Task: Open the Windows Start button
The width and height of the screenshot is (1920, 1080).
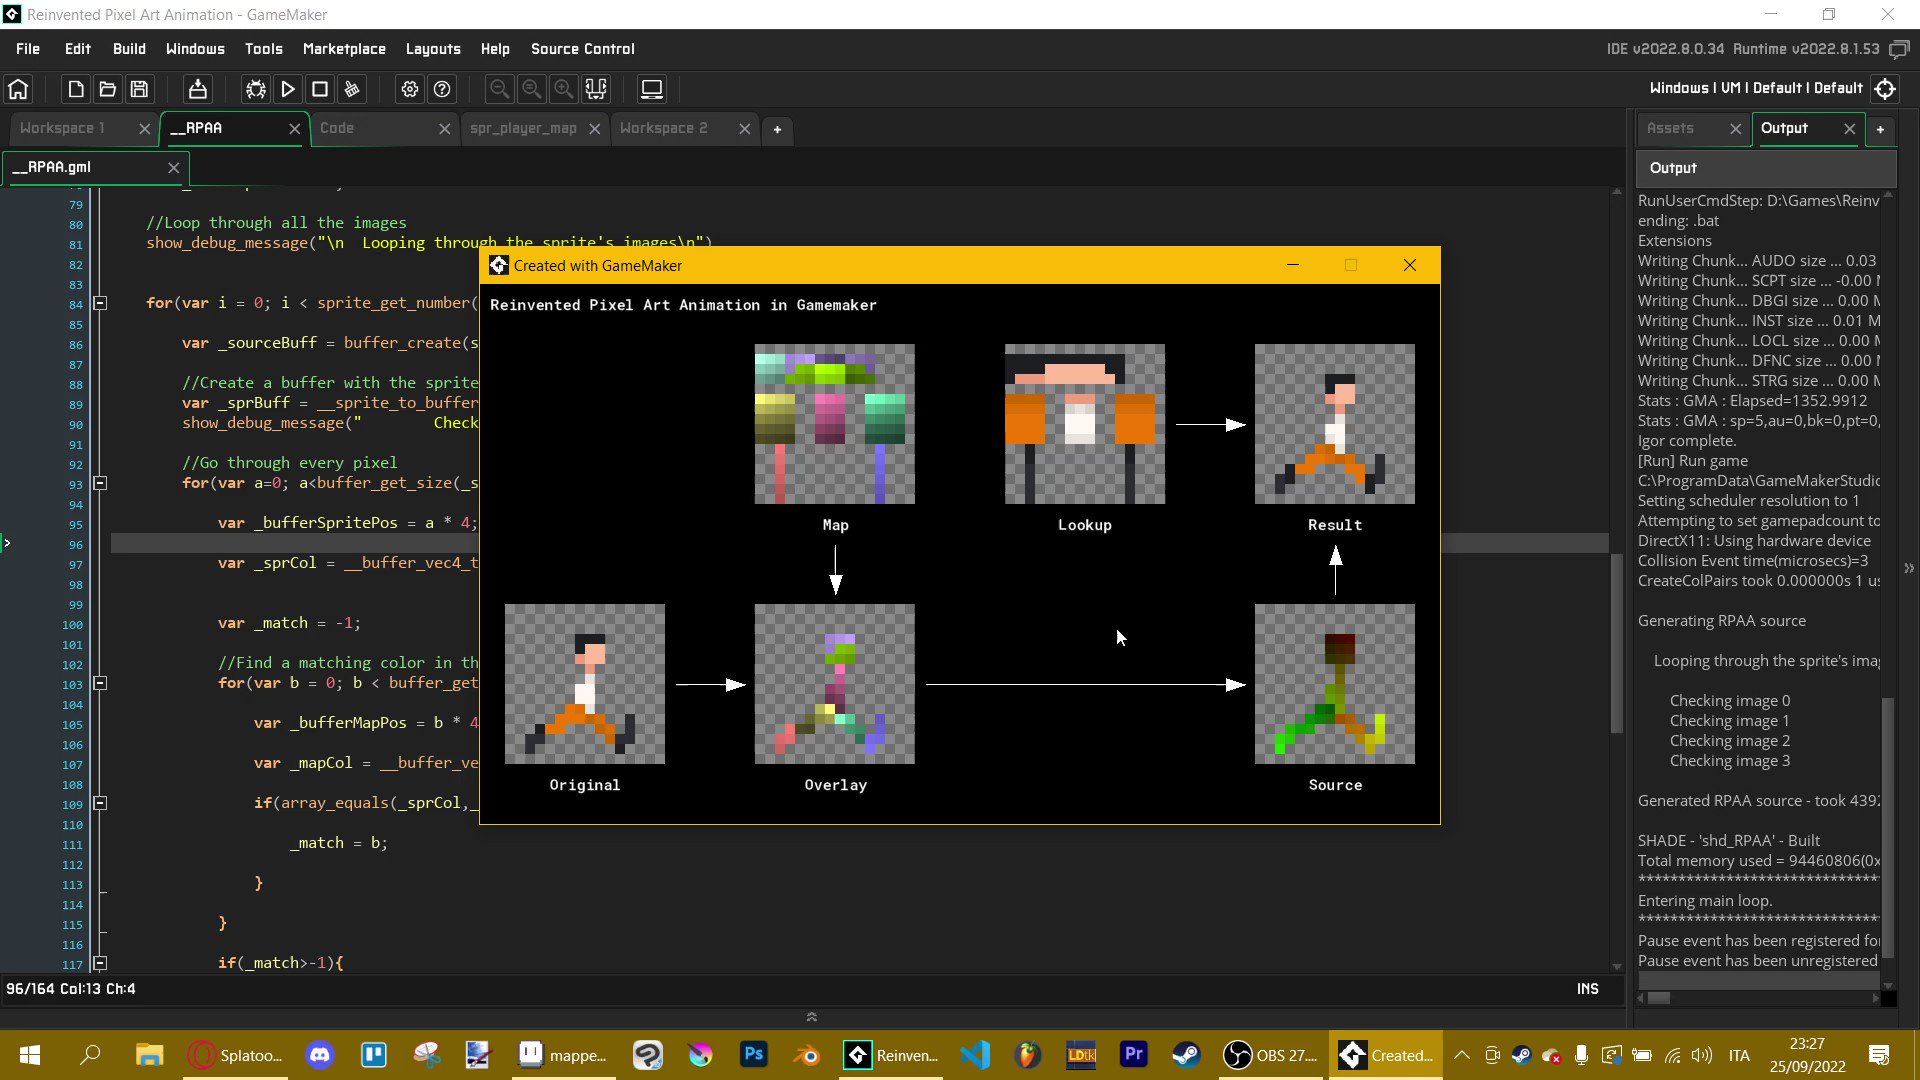Action: pyautogui.click(x=30, y=1055)
